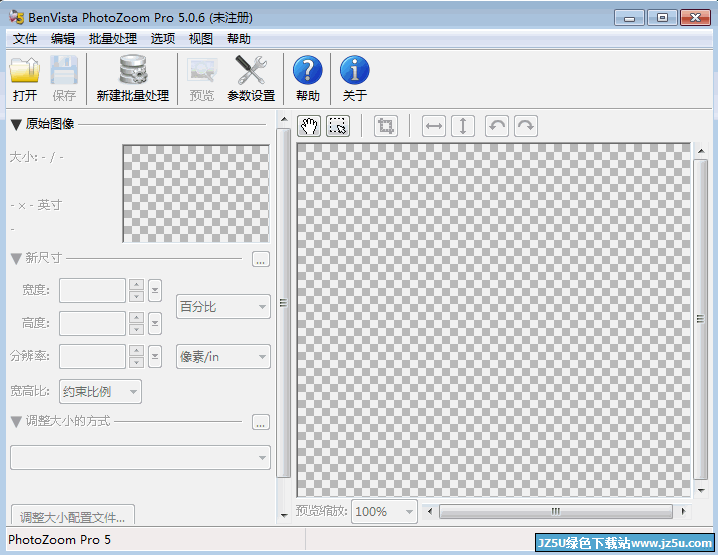This screenshot has height=555, width=718.
Task: Click the PhotoZoom app icon in title bar
Action: click(16, 17)
